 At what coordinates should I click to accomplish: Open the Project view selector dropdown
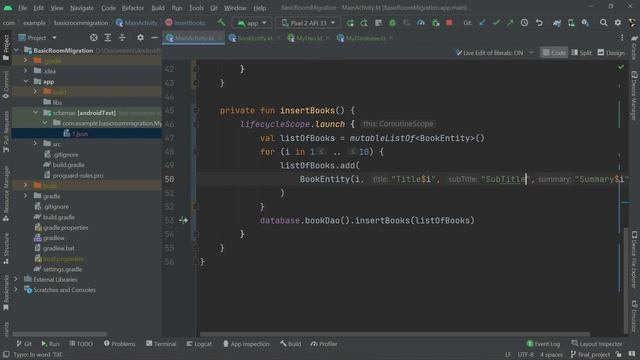[x=38, y=38]
